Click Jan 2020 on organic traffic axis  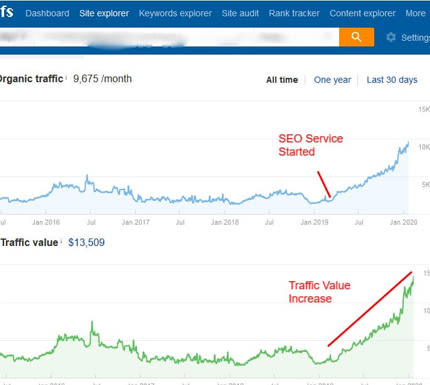point(404,222)
